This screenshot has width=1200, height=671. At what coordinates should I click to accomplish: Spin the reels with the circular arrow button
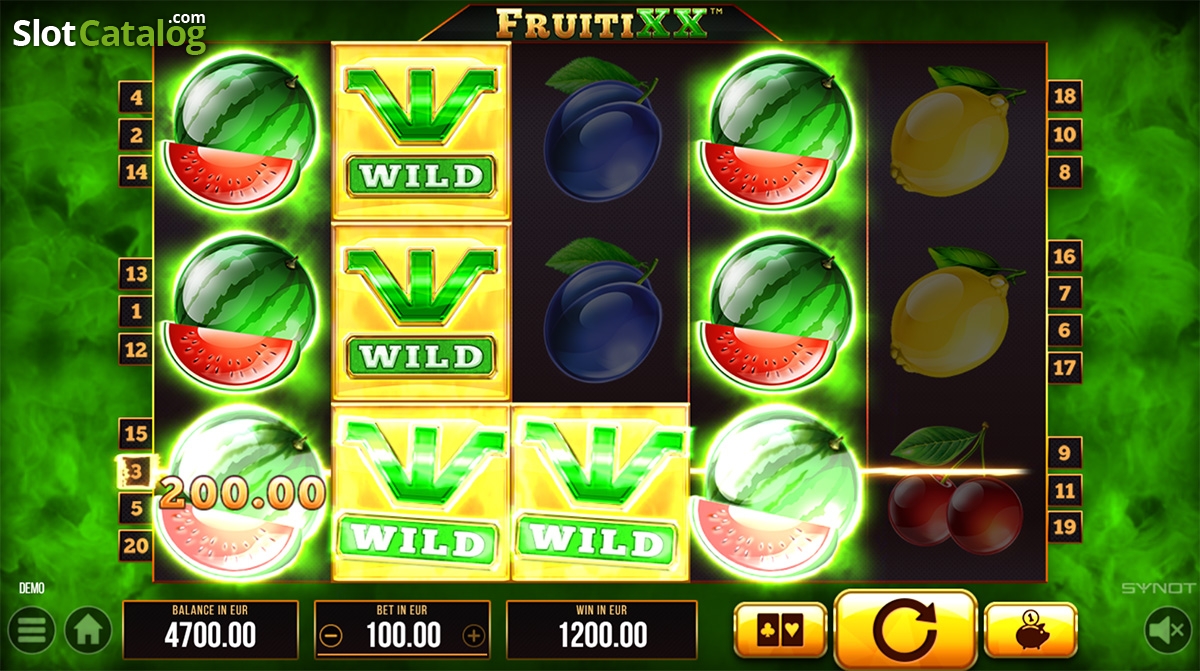[905, 629]
